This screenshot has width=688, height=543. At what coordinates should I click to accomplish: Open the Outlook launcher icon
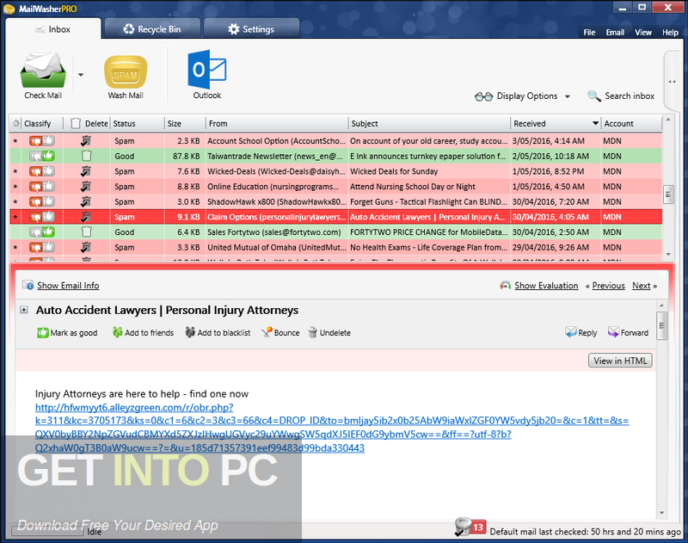(207, 69)
